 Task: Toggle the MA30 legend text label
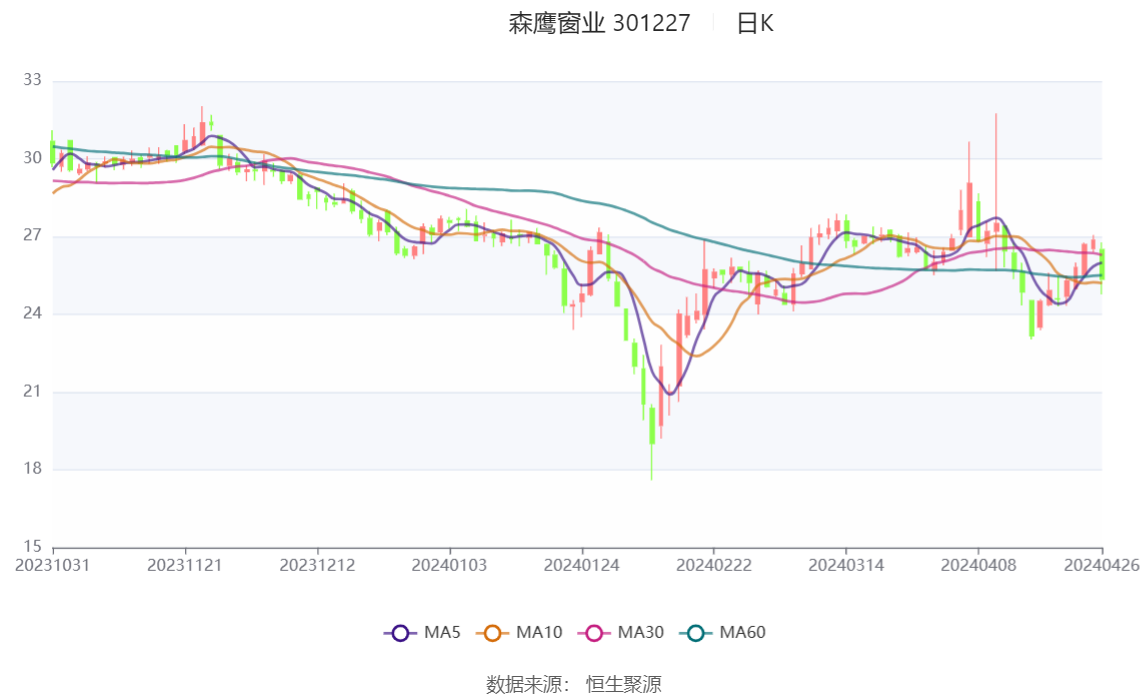tap(640, 633)
